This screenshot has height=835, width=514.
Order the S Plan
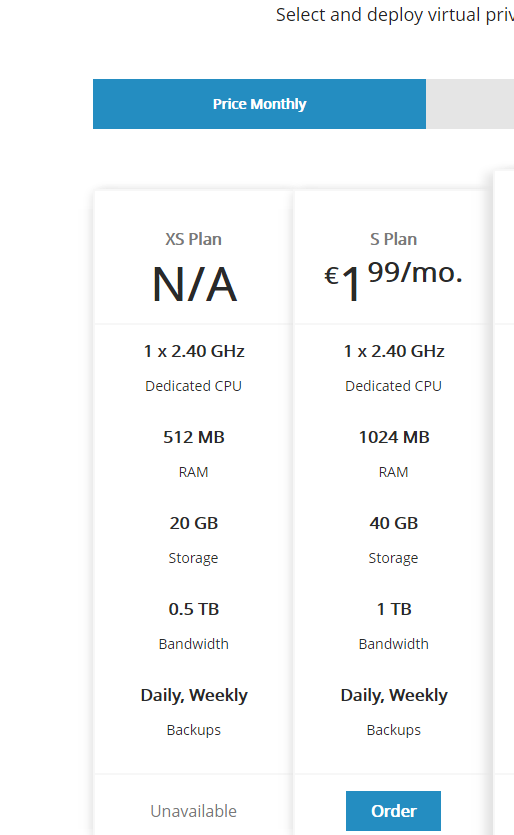coord(393,811)
